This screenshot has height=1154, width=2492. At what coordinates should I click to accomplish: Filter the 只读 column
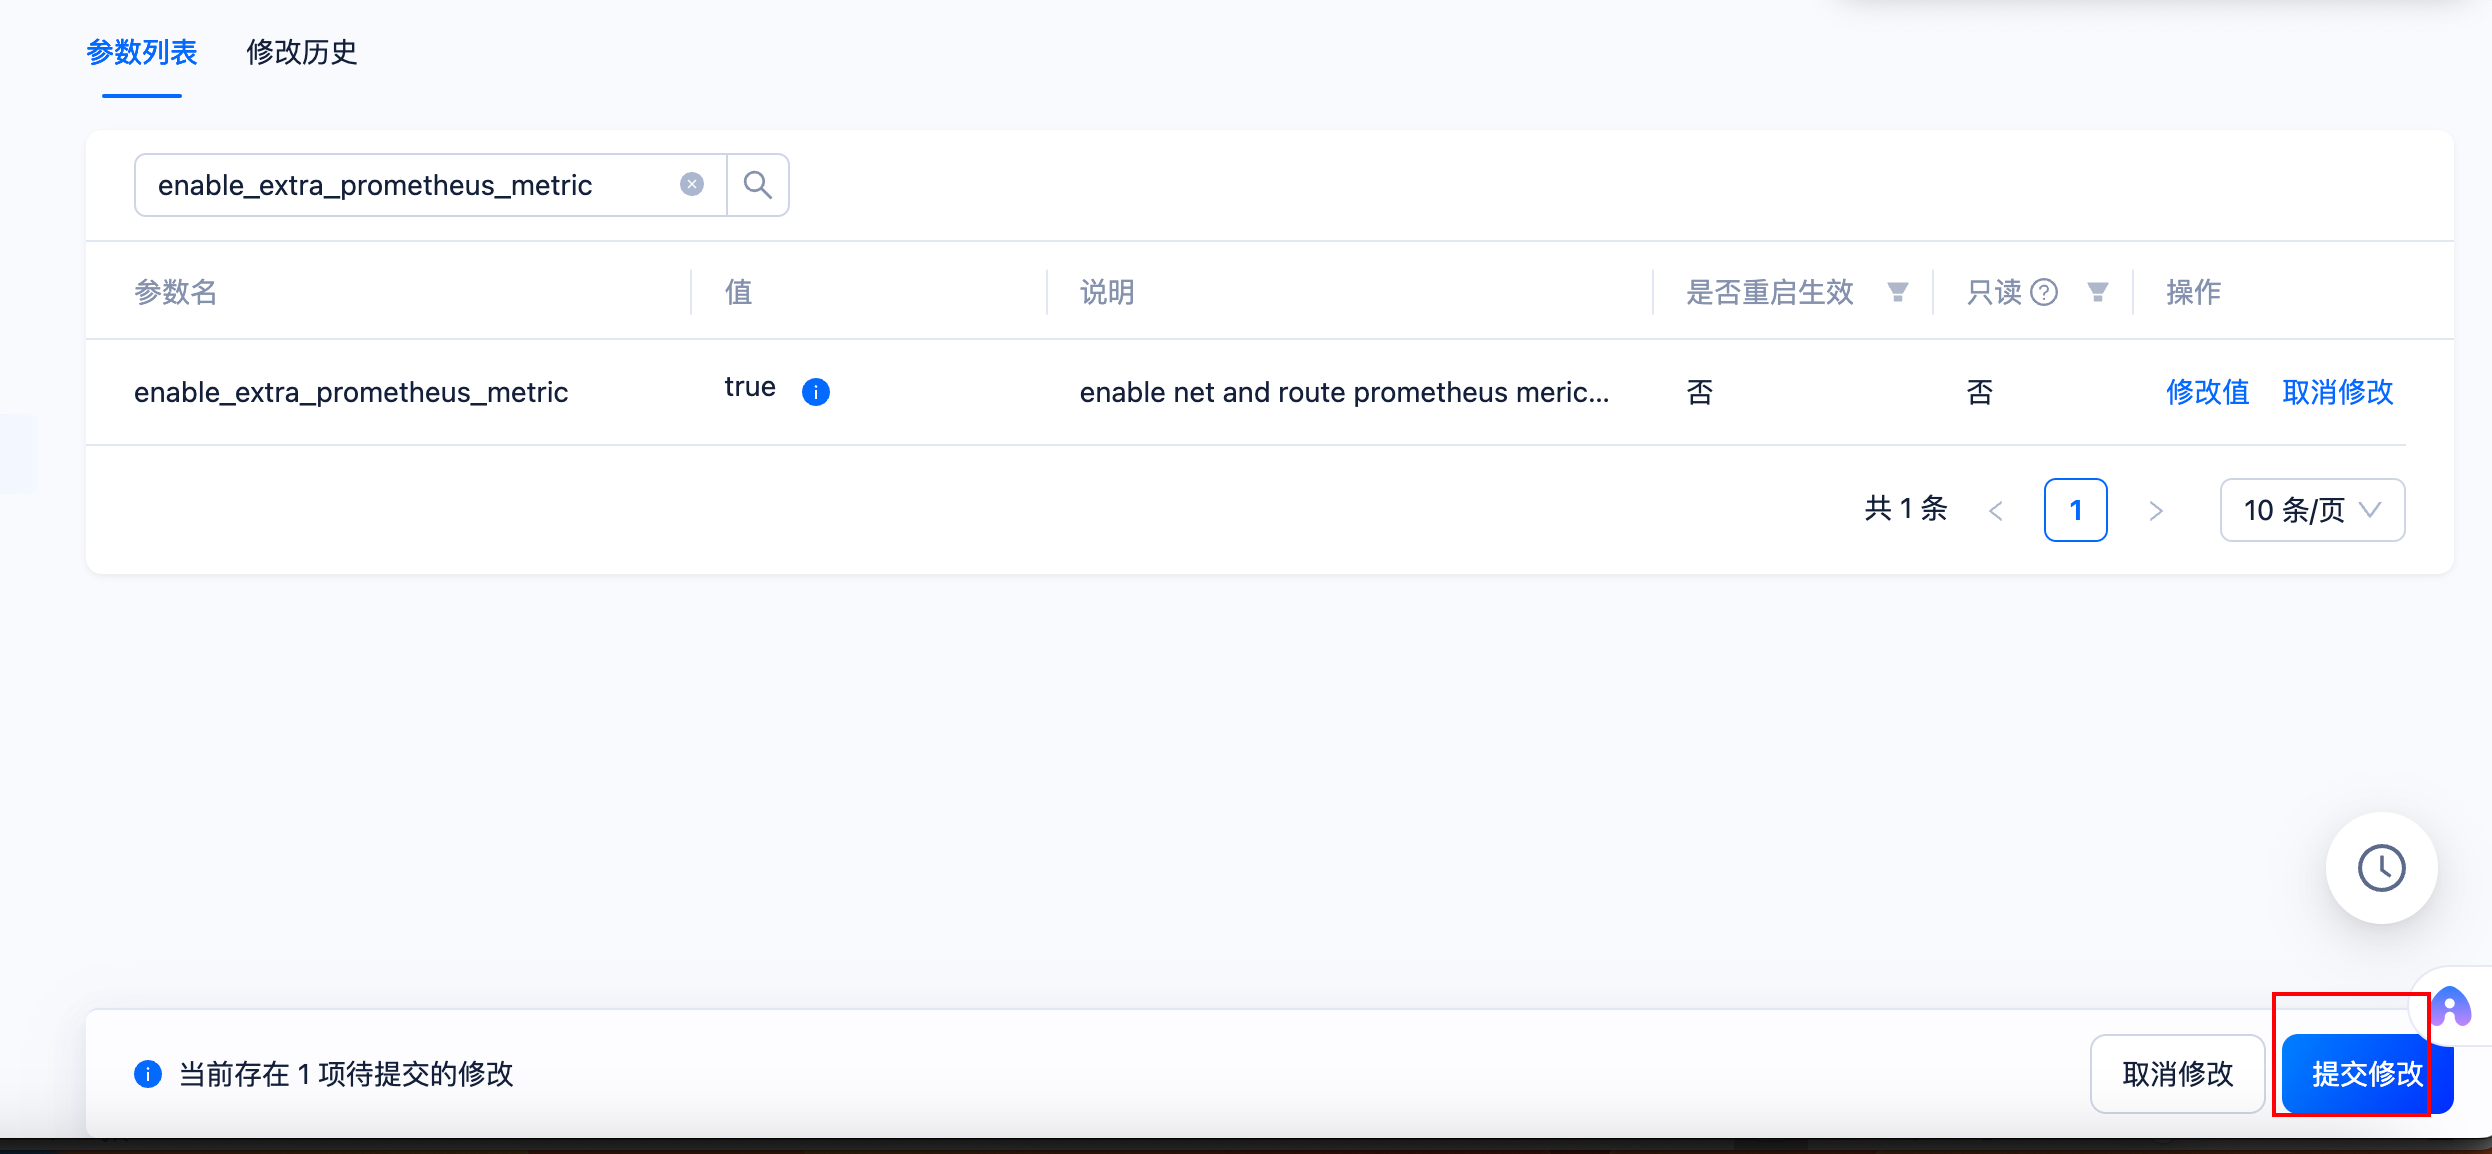[2097, 292]
